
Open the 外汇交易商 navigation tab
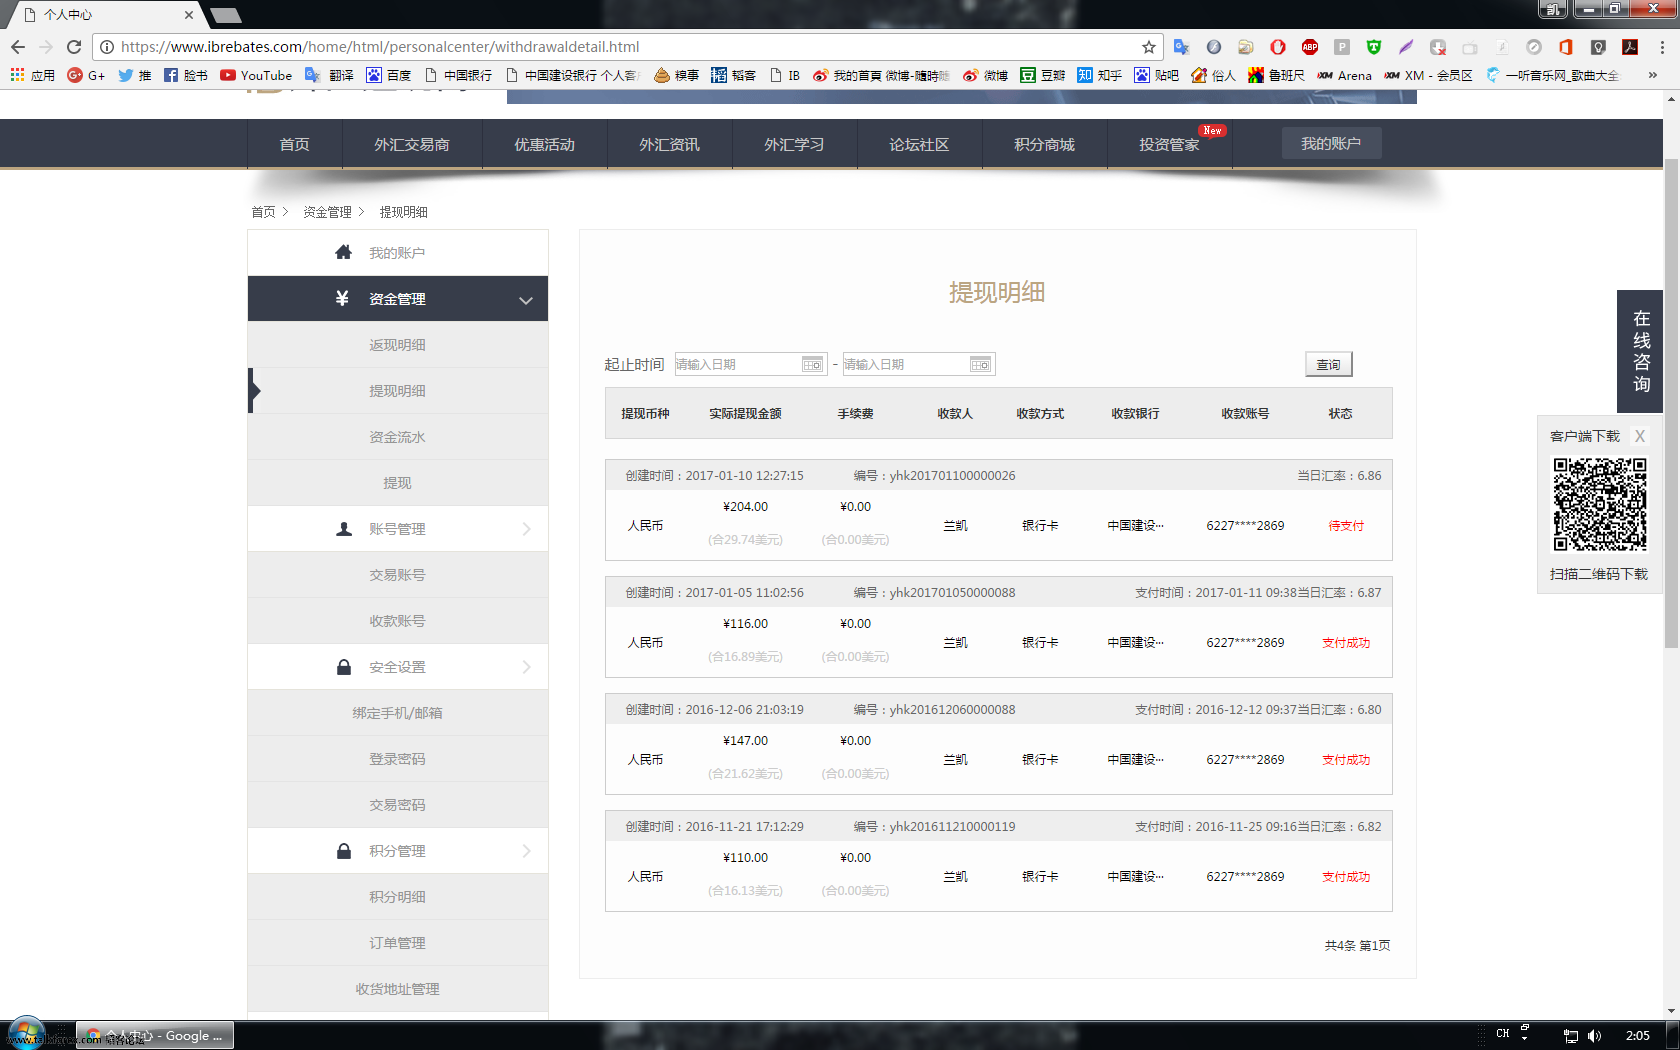(x=412, y=144)
